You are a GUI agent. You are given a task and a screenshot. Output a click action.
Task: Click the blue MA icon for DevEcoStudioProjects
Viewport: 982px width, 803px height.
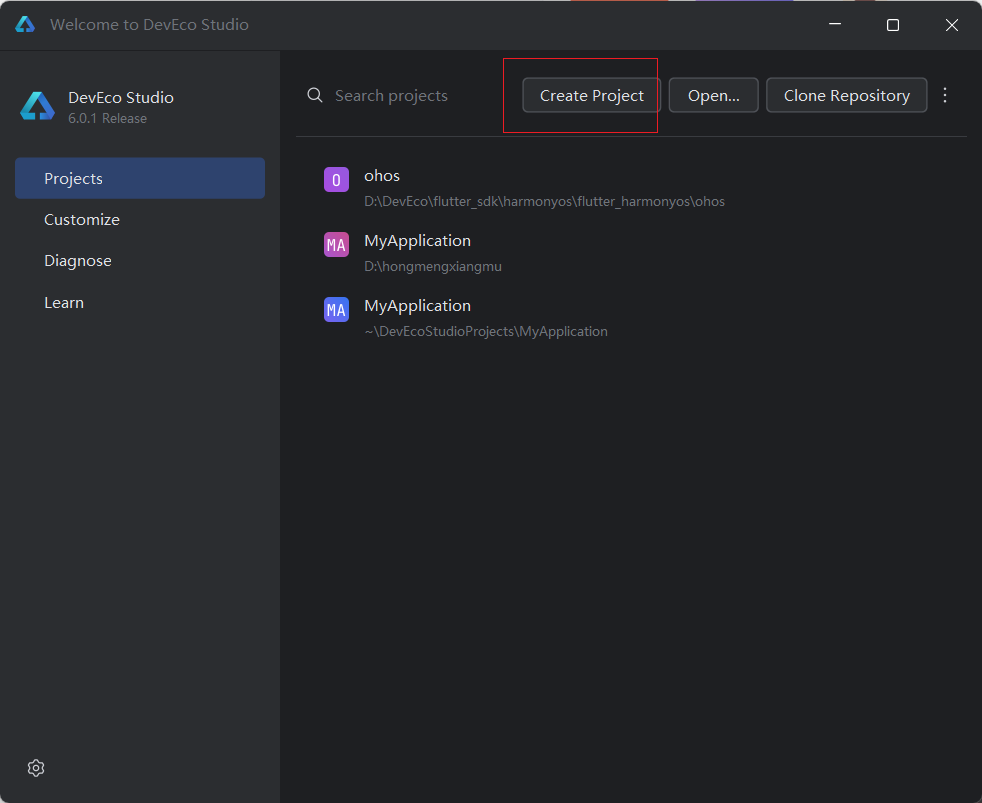336,309
